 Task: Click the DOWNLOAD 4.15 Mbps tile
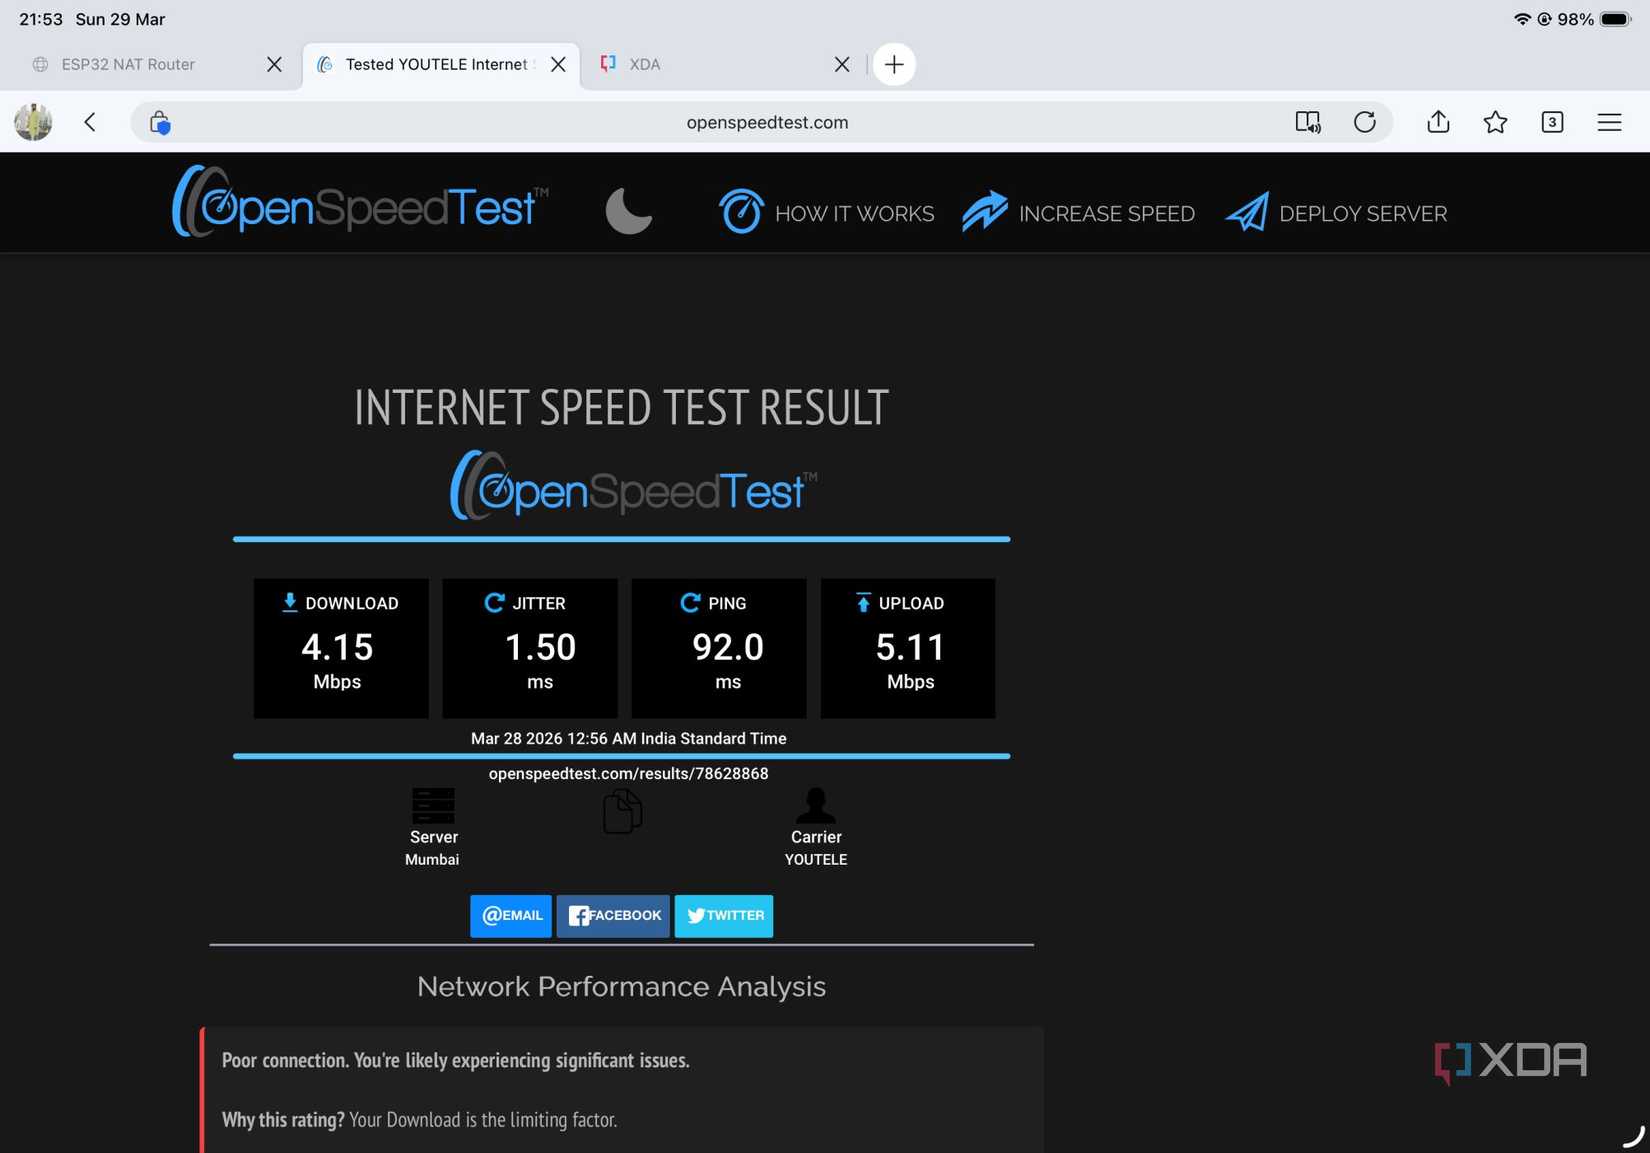[341, 648]
